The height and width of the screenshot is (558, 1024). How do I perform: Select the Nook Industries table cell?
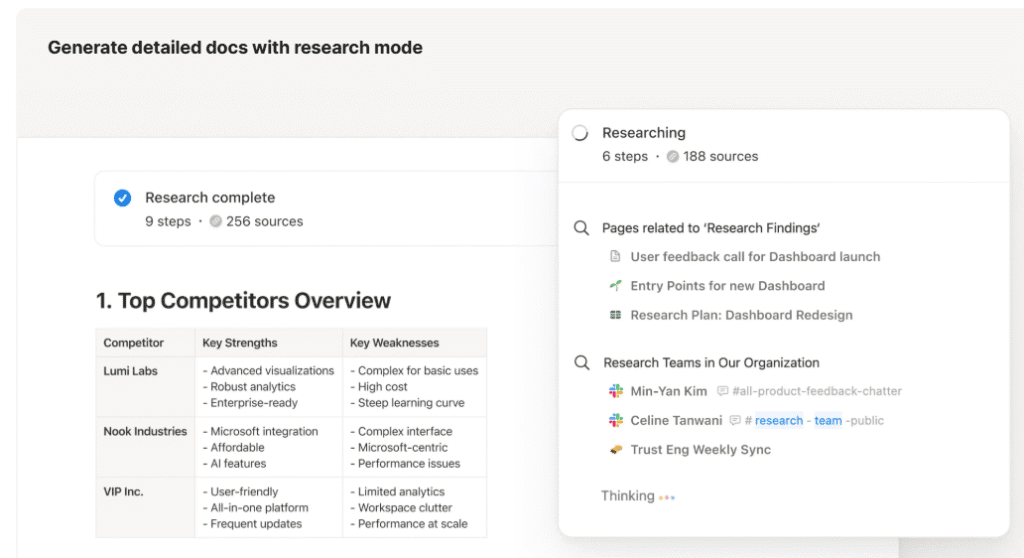145,447
